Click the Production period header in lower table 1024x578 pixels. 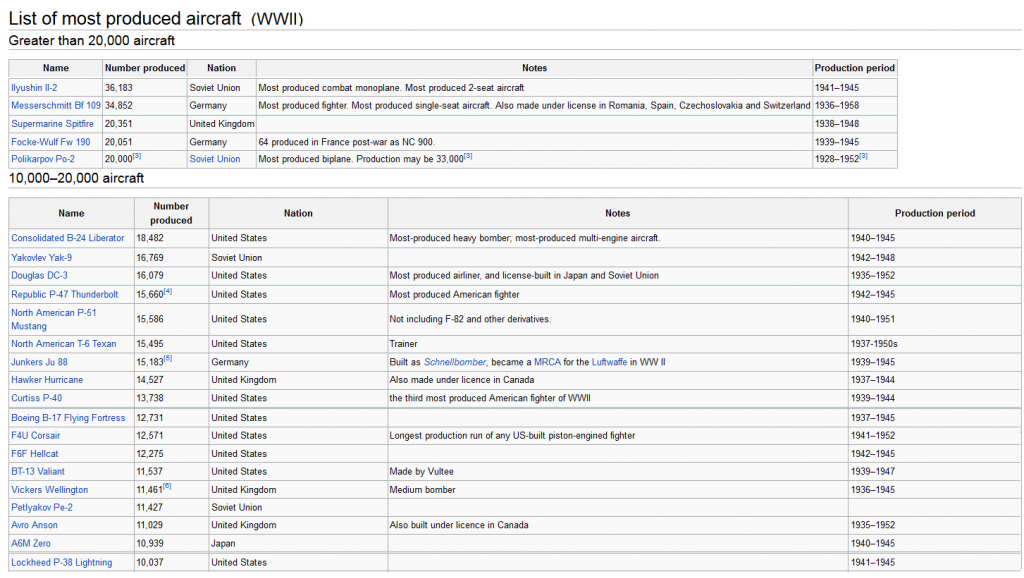pyautogui.click(x=935, y=213)
